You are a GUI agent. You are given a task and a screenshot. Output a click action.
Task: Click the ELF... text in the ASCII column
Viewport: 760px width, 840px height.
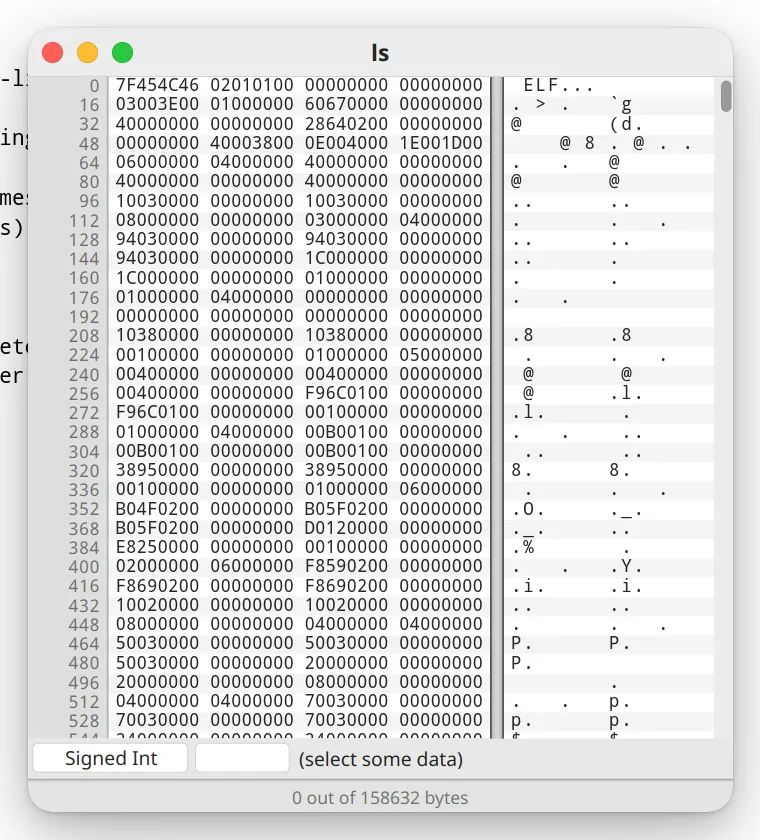coord(558,85)
